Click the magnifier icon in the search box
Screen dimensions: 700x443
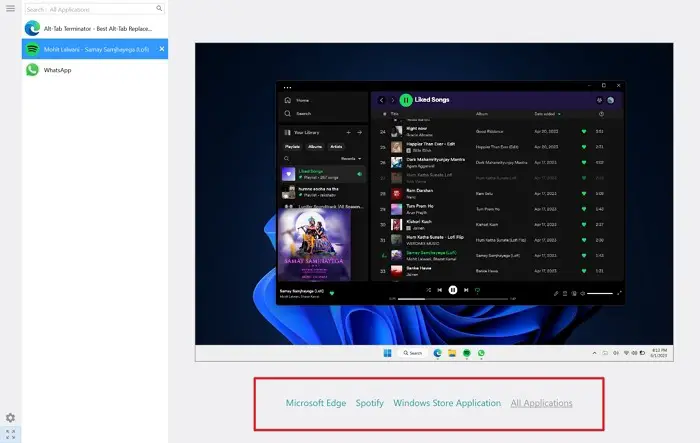coord(159,8)
